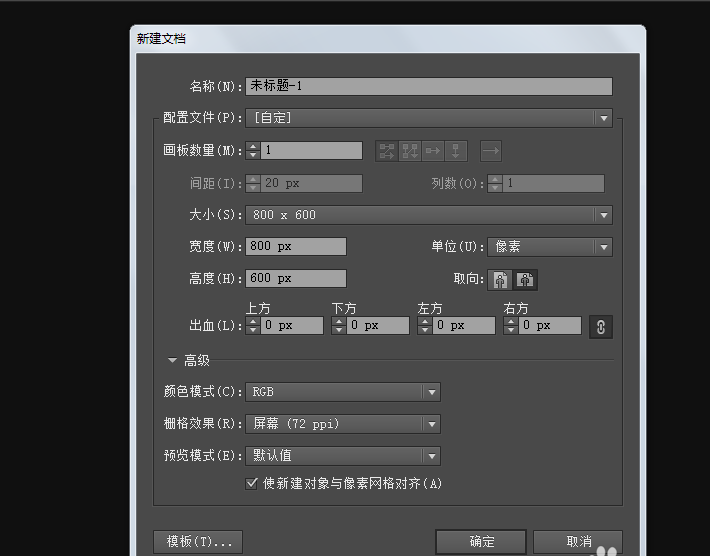Click the 名称 name input field
The width and height of the screenshot is (710, 556).
428,87
